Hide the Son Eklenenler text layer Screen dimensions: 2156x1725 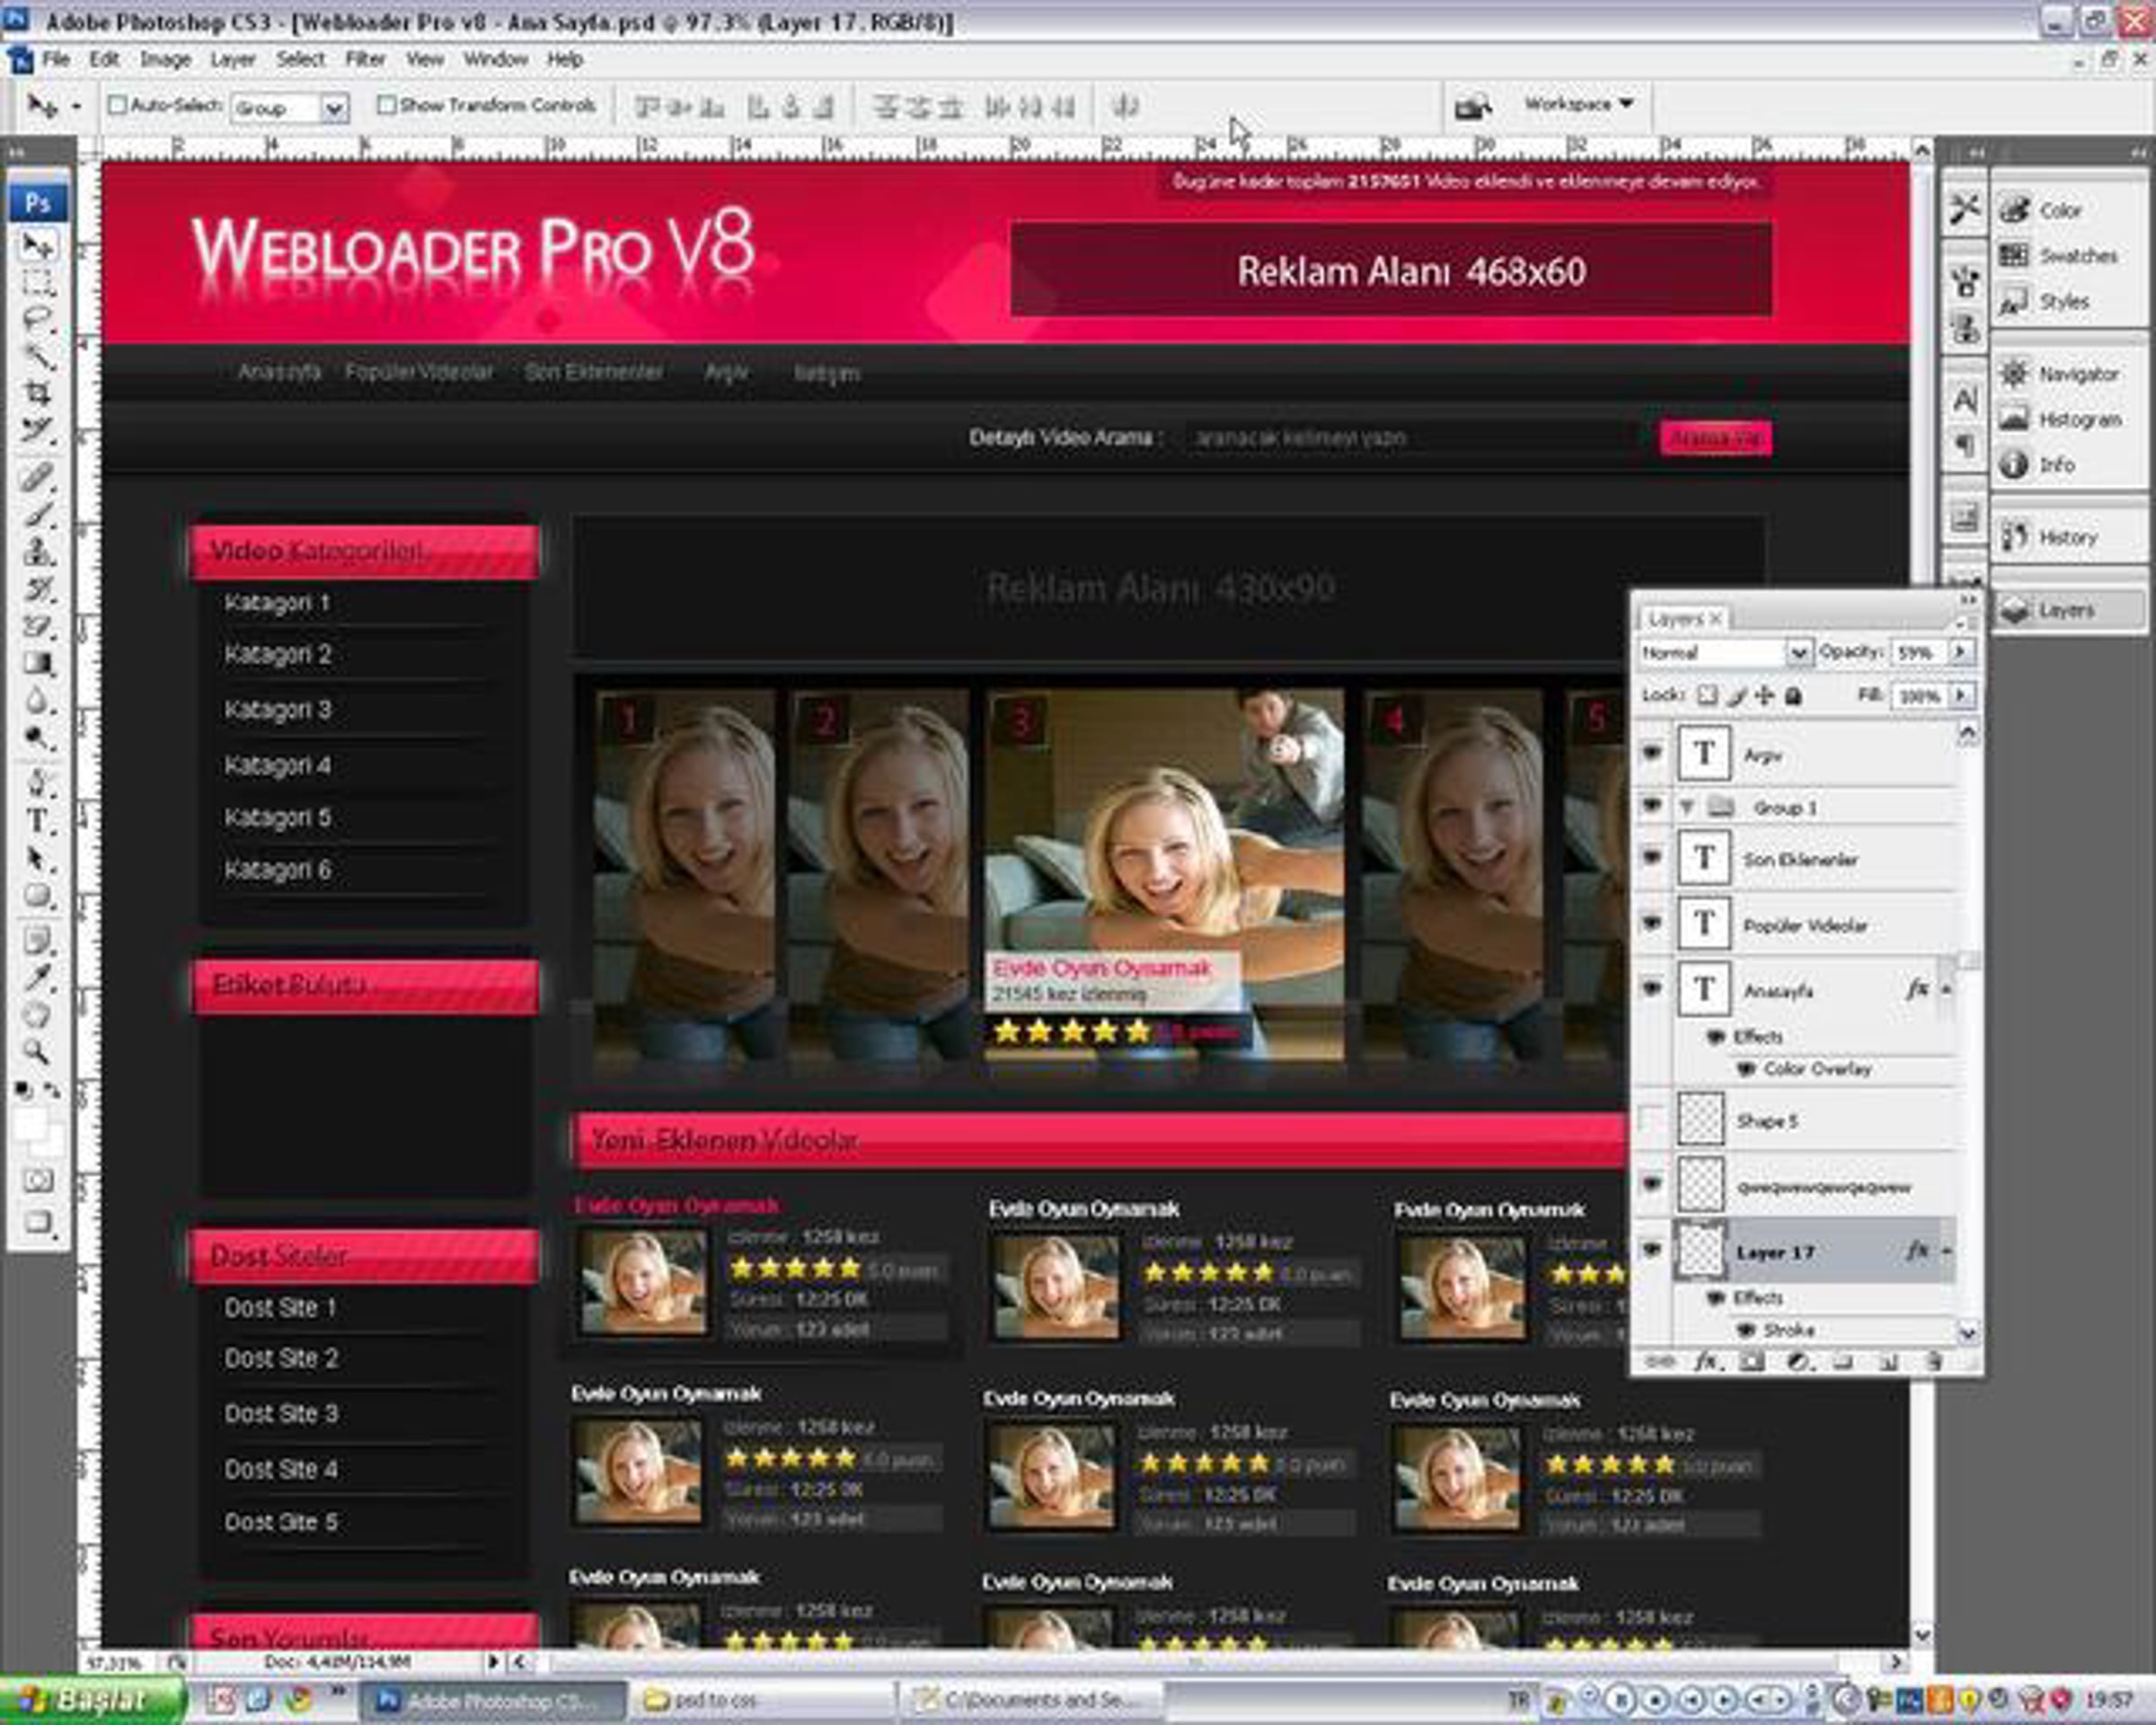(x=1652, y=857)
